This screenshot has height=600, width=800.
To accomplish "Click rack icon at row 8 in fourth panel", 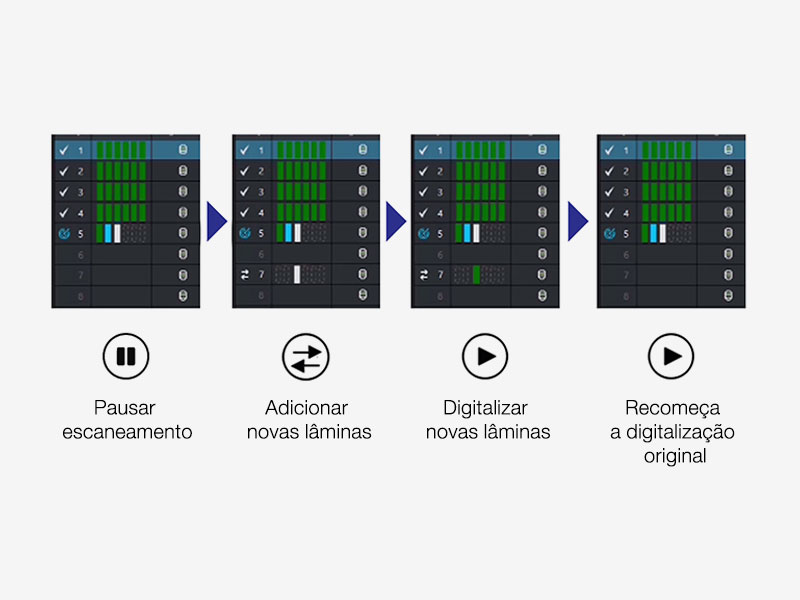I will (727, 296).
